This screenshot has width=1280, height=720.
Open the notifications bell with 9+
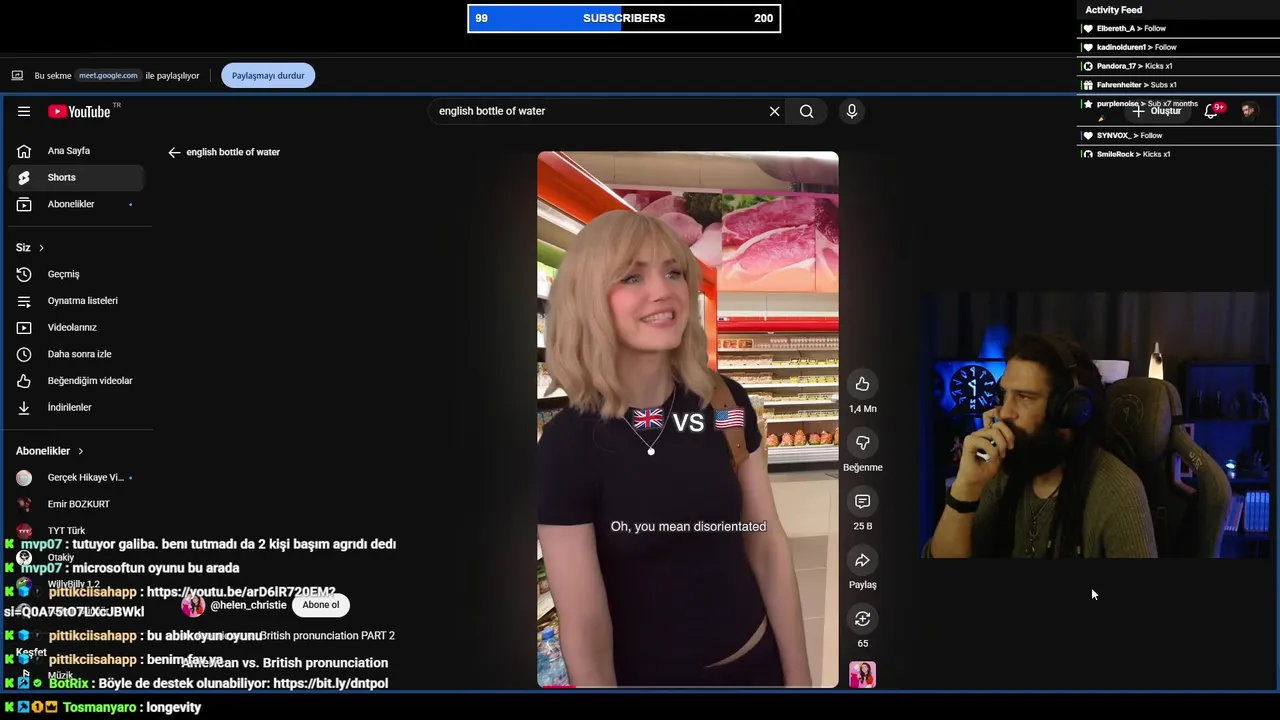pos(1212,111)
